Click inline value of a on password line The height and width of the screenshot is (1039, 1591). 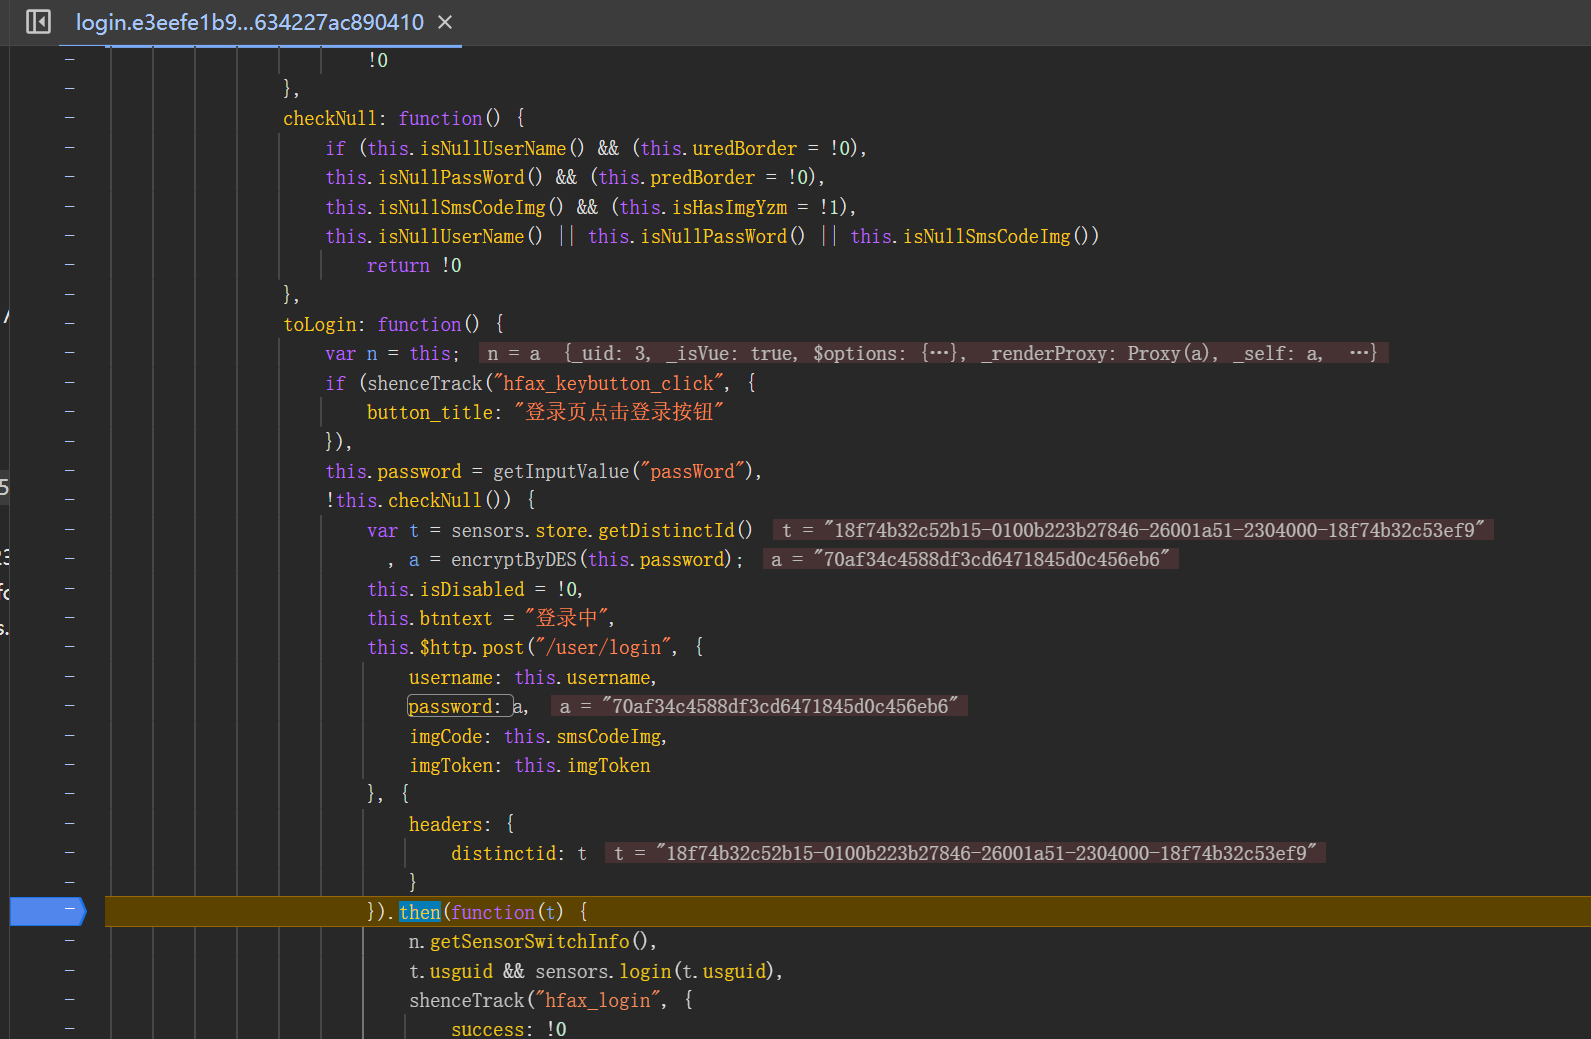point(759,706)
